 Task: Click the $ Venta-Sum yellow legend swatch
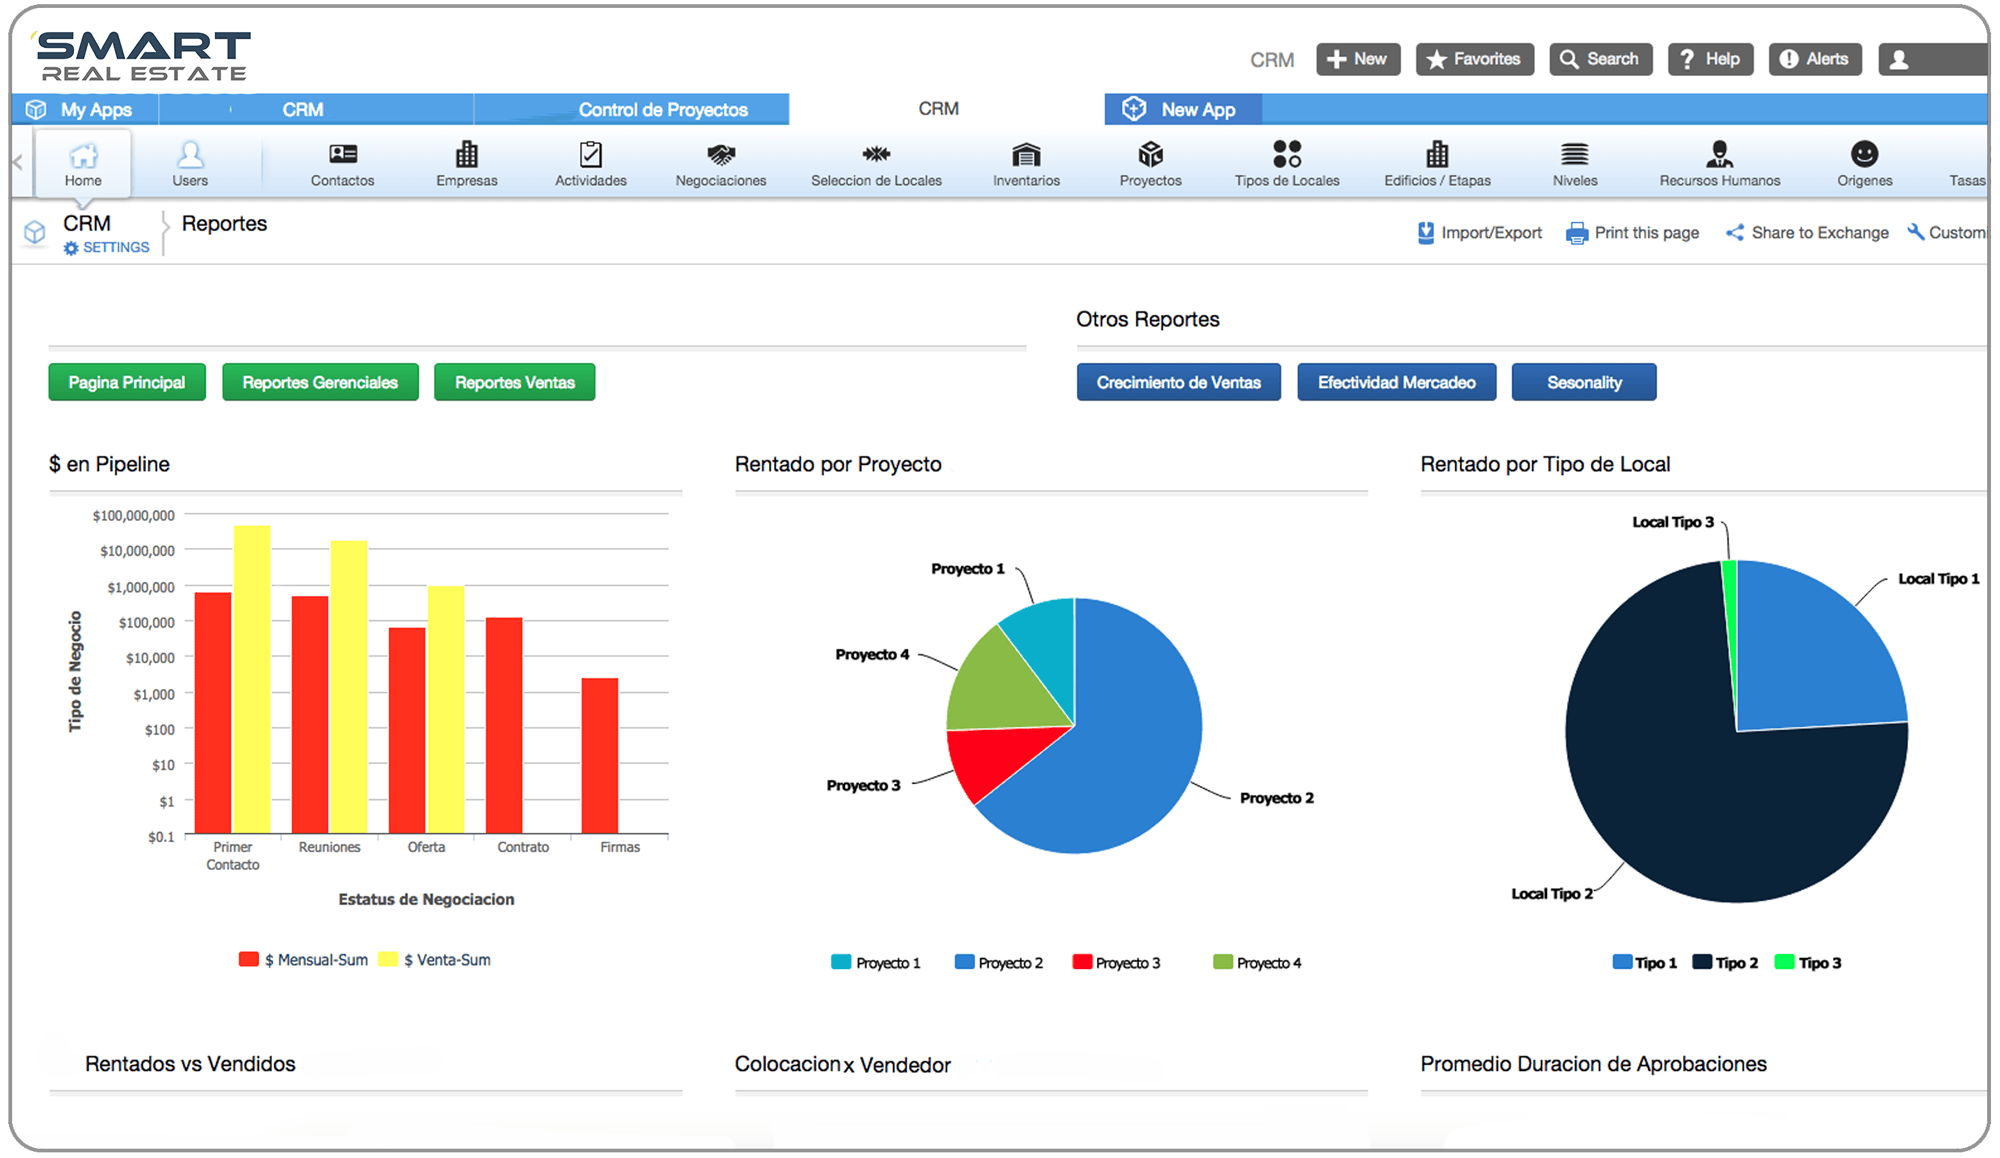[388, 959]
